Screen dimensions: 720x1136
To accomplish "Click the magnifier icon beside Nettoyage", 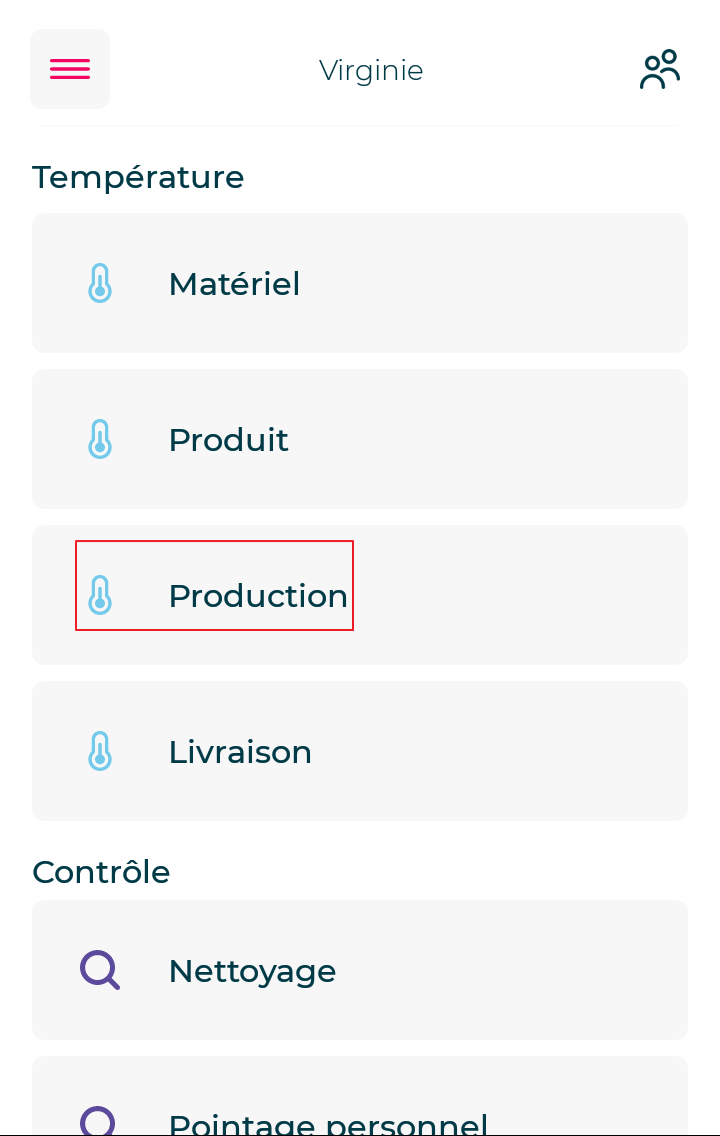I will (x=99, y=970).
